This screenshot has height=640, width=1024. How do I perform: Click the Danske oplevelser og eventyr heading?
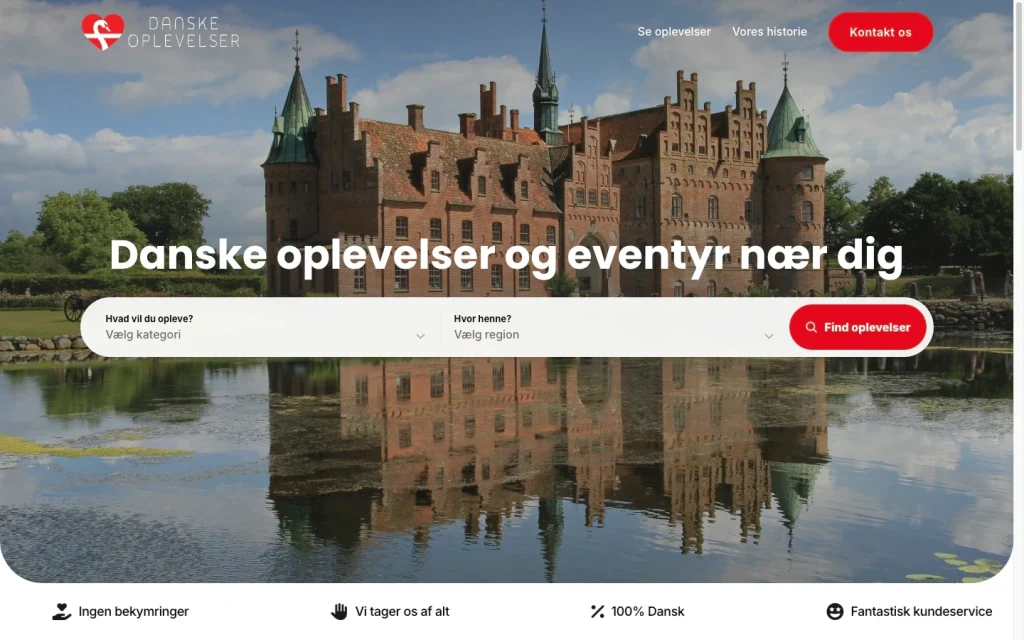point(506,255)
